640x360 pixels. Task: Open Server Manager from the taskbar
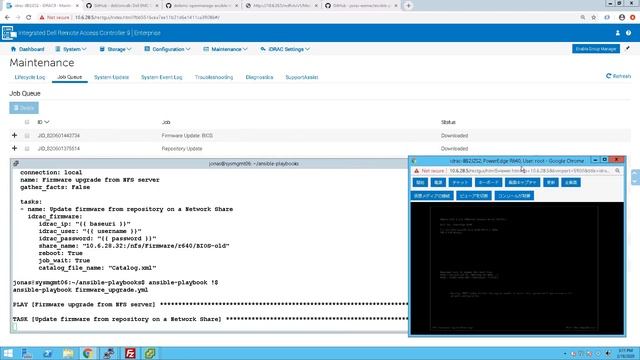click(27, 353)
